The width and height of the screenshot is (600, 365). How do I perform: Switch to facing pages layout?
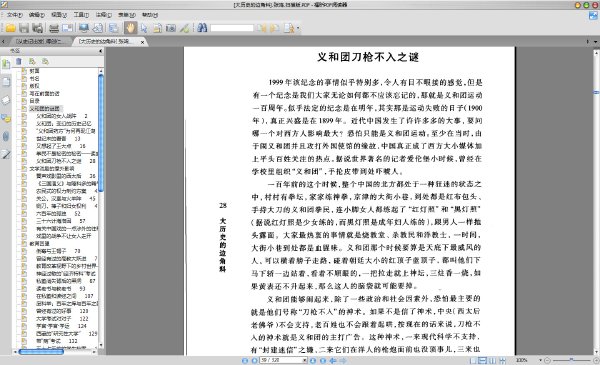(x=492, y=360)
